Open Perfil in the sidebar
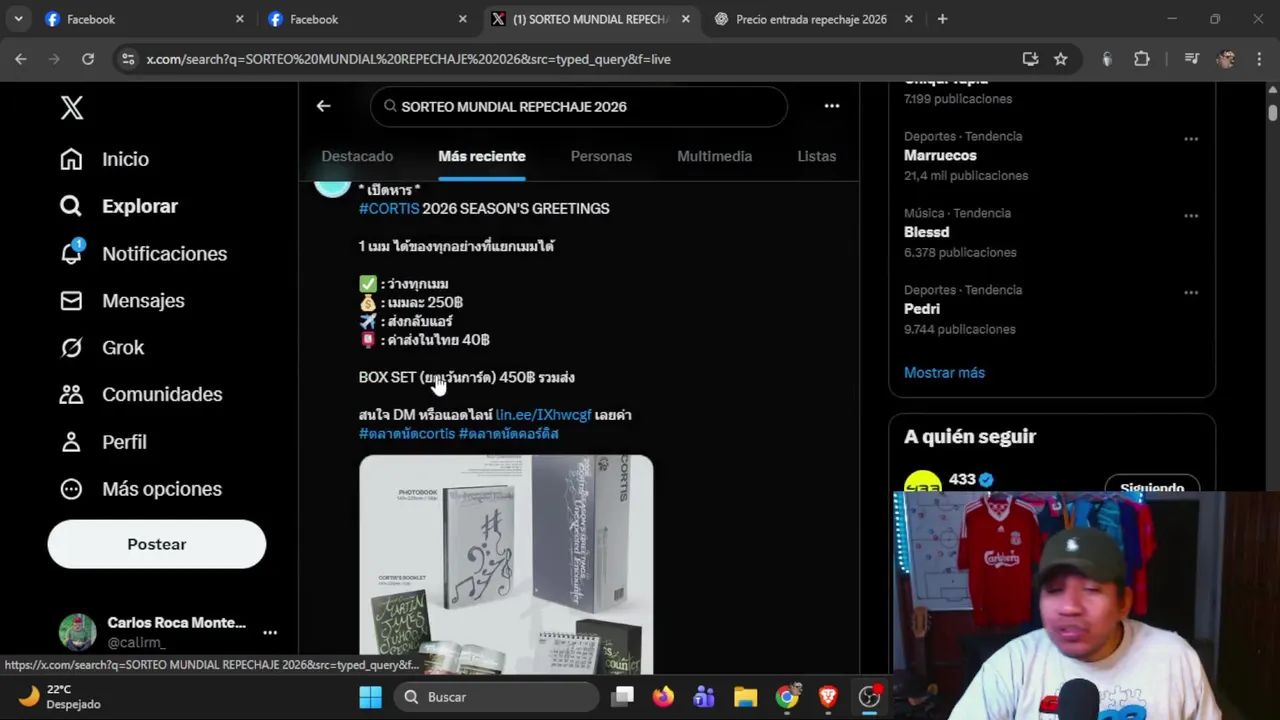 (103, 441)
